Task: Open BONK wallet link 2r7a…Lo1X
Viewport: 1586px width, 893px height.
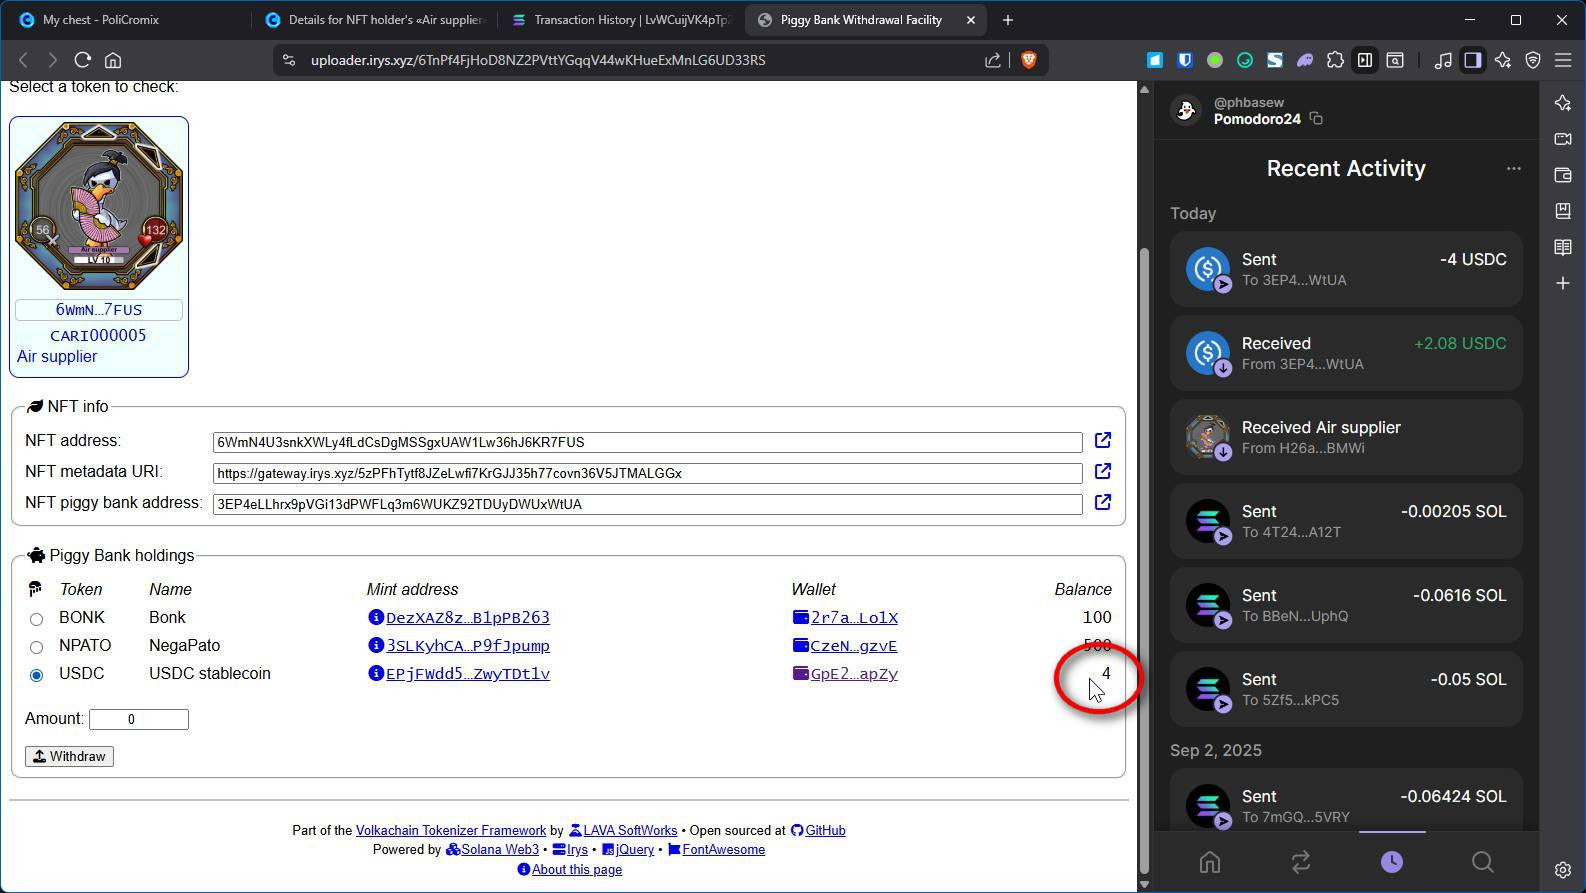Action: coord(854,618)
